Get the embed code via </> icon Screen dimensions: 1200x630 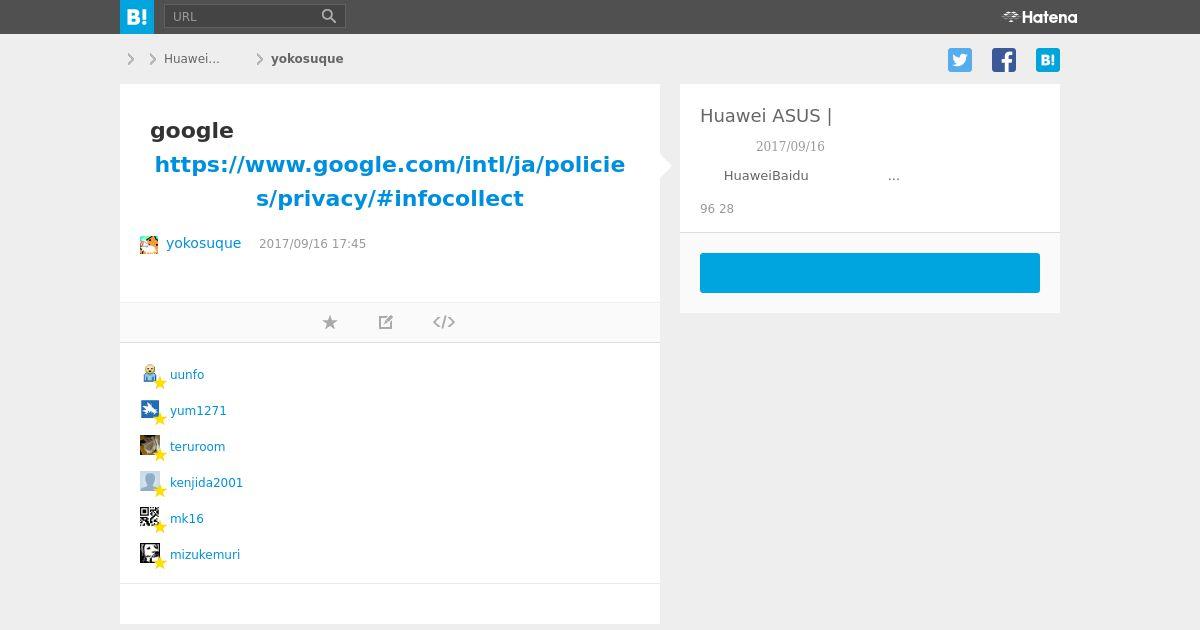tap(444, 322)
